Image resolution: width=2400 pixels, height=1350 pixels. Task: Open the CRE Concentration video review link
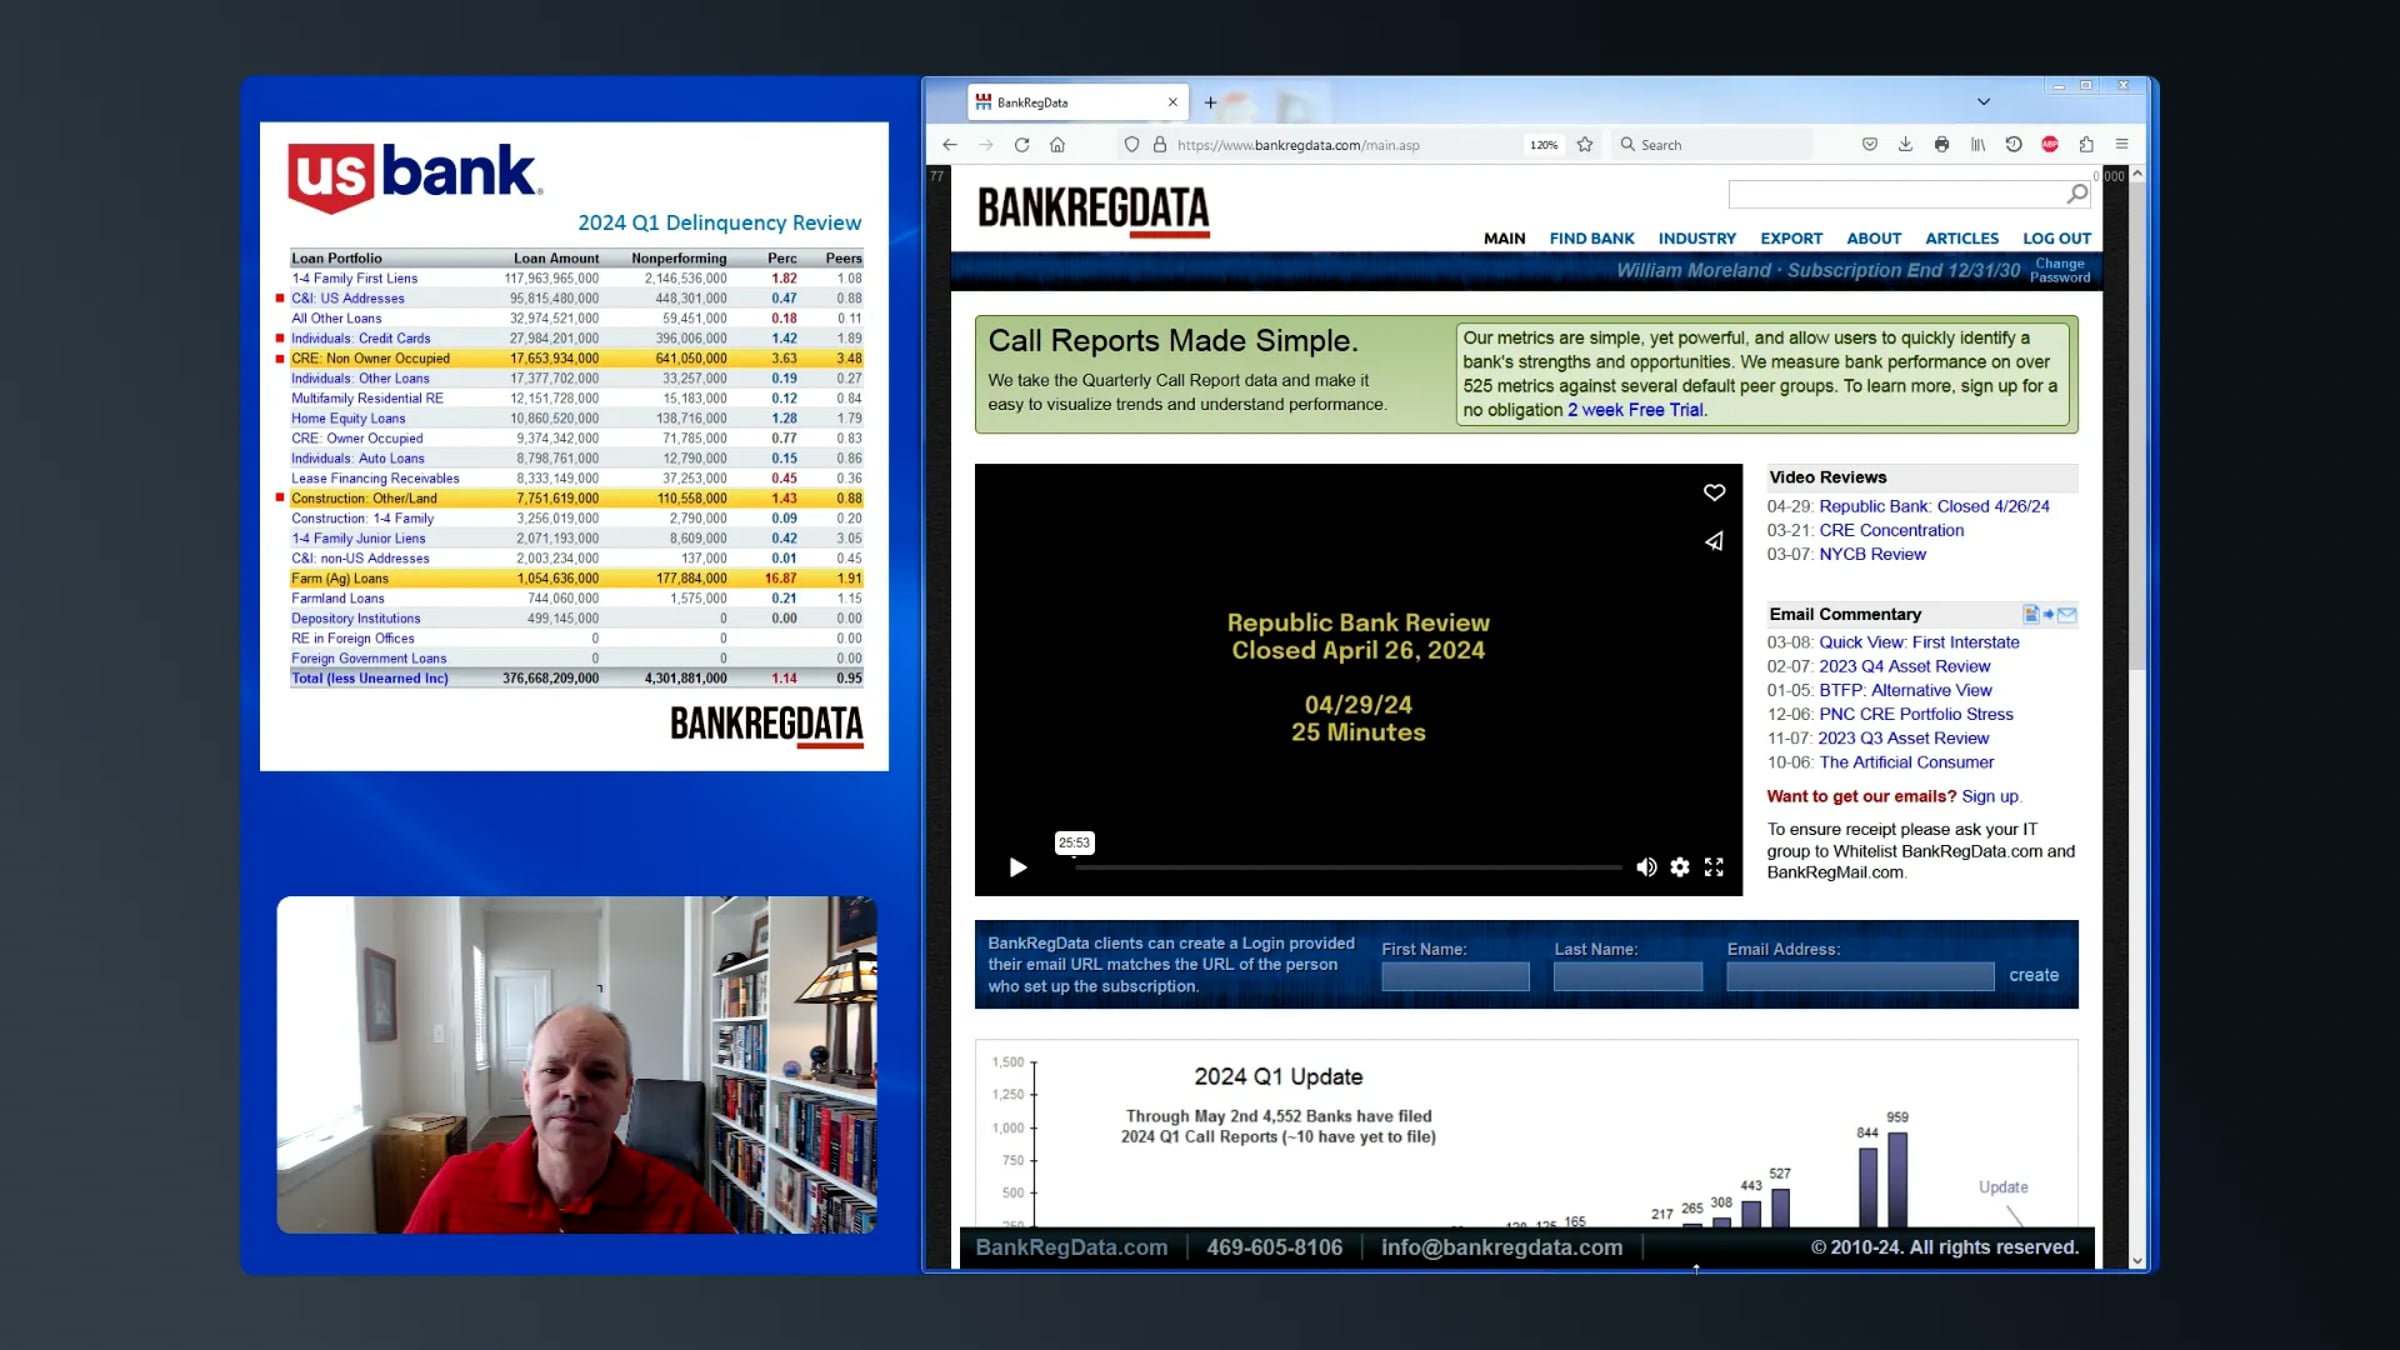pyautogui.click(x=1890, y=530)
